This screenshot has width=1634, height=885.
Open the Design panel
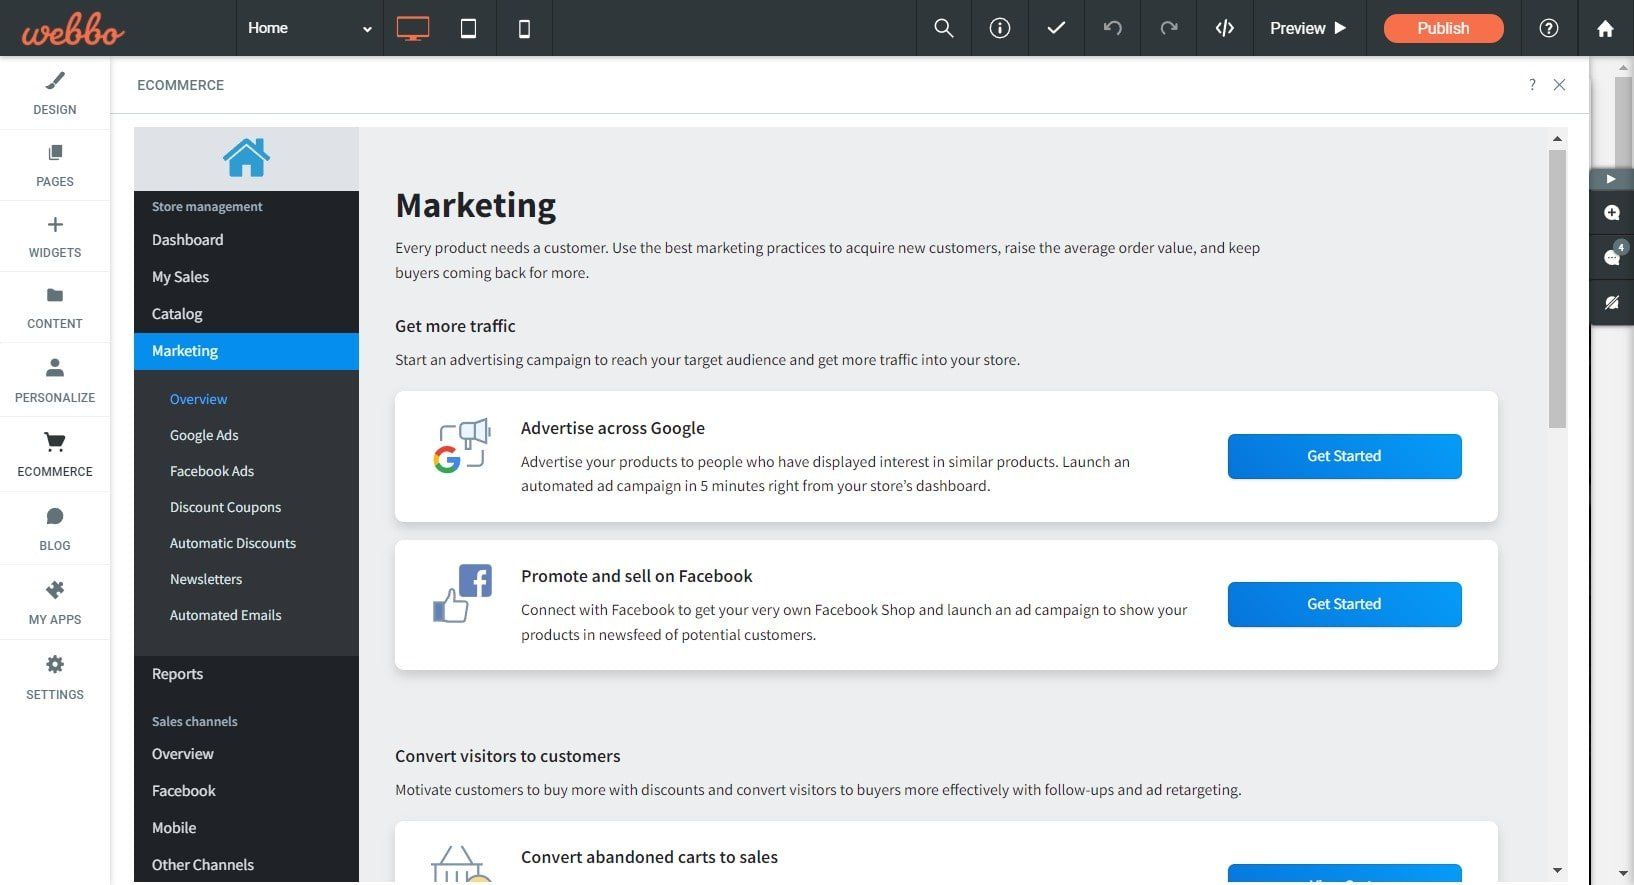[x=55, y=93]
